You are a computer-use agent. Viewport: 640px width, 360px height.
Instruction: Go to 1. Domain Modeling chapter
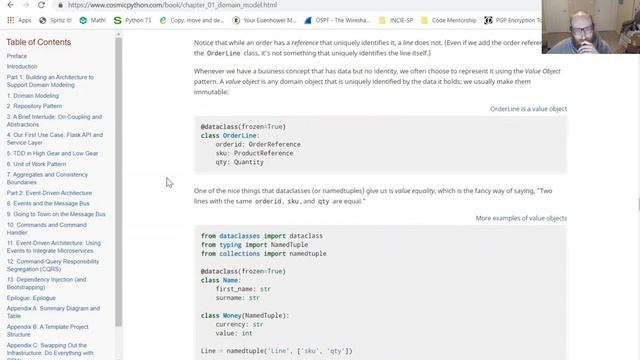pyautogui.click(x=33, y=96)
